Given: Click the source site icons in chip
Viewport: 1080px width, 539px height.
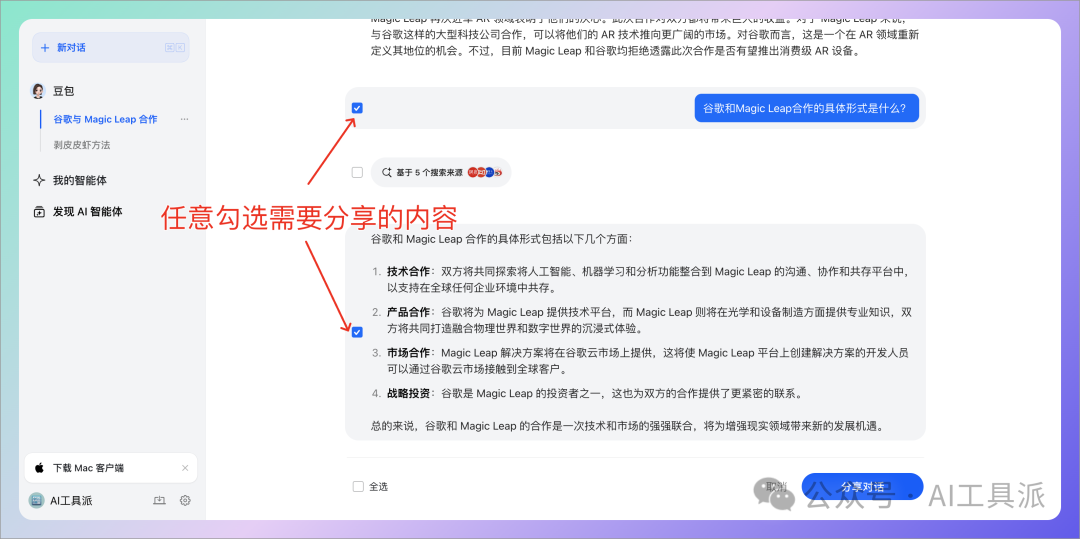Looking at the screenshot, I should [485, 173].
